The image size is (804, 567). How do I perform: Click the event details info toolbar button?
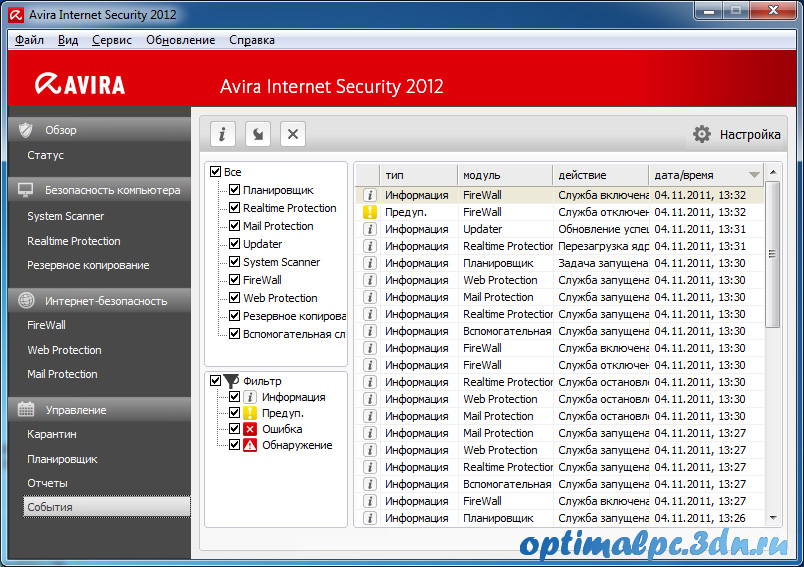point(223,134)
